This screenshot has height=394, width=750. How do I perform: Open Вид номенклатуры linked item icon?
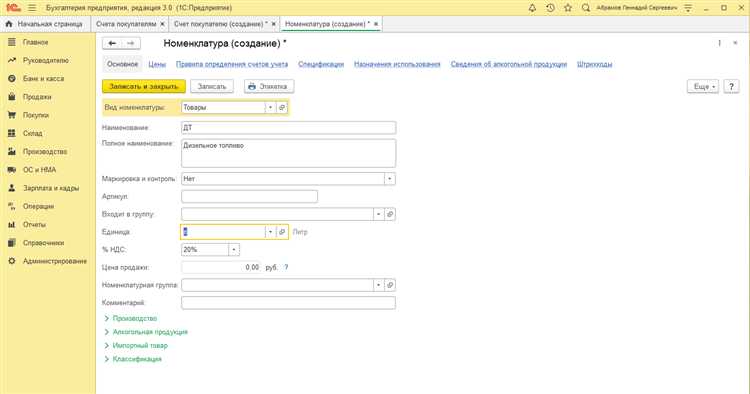tap(282, 108)
